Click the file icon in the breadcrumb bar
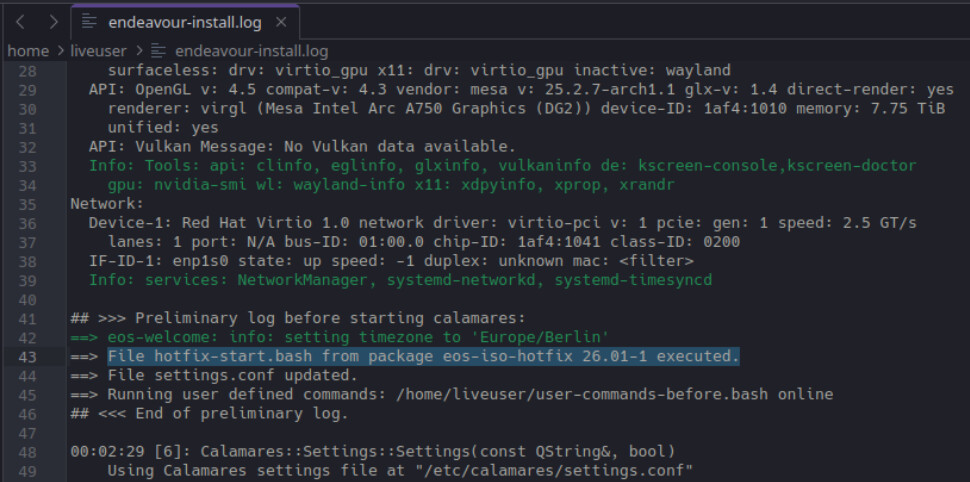Screen dimensions: 970x482 point(160,50)
